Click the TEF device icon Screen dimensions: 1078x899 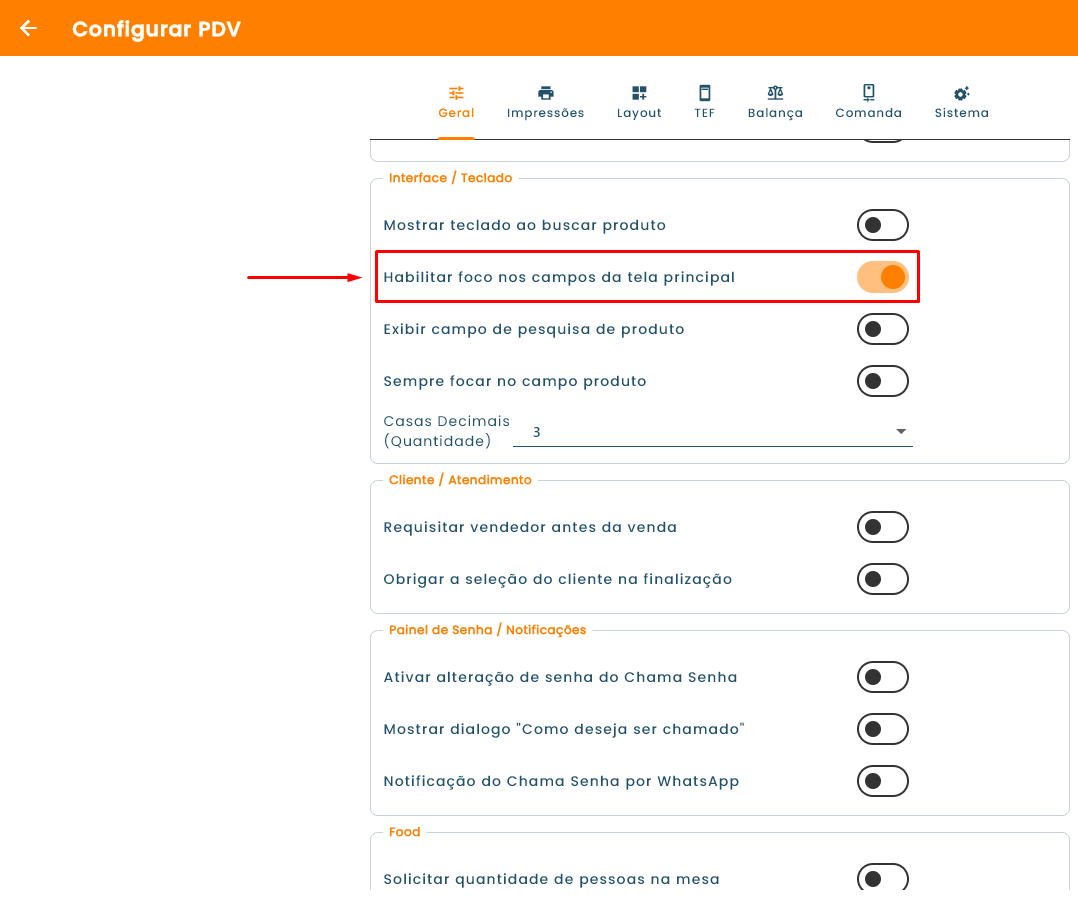click(x=705, y=93)
